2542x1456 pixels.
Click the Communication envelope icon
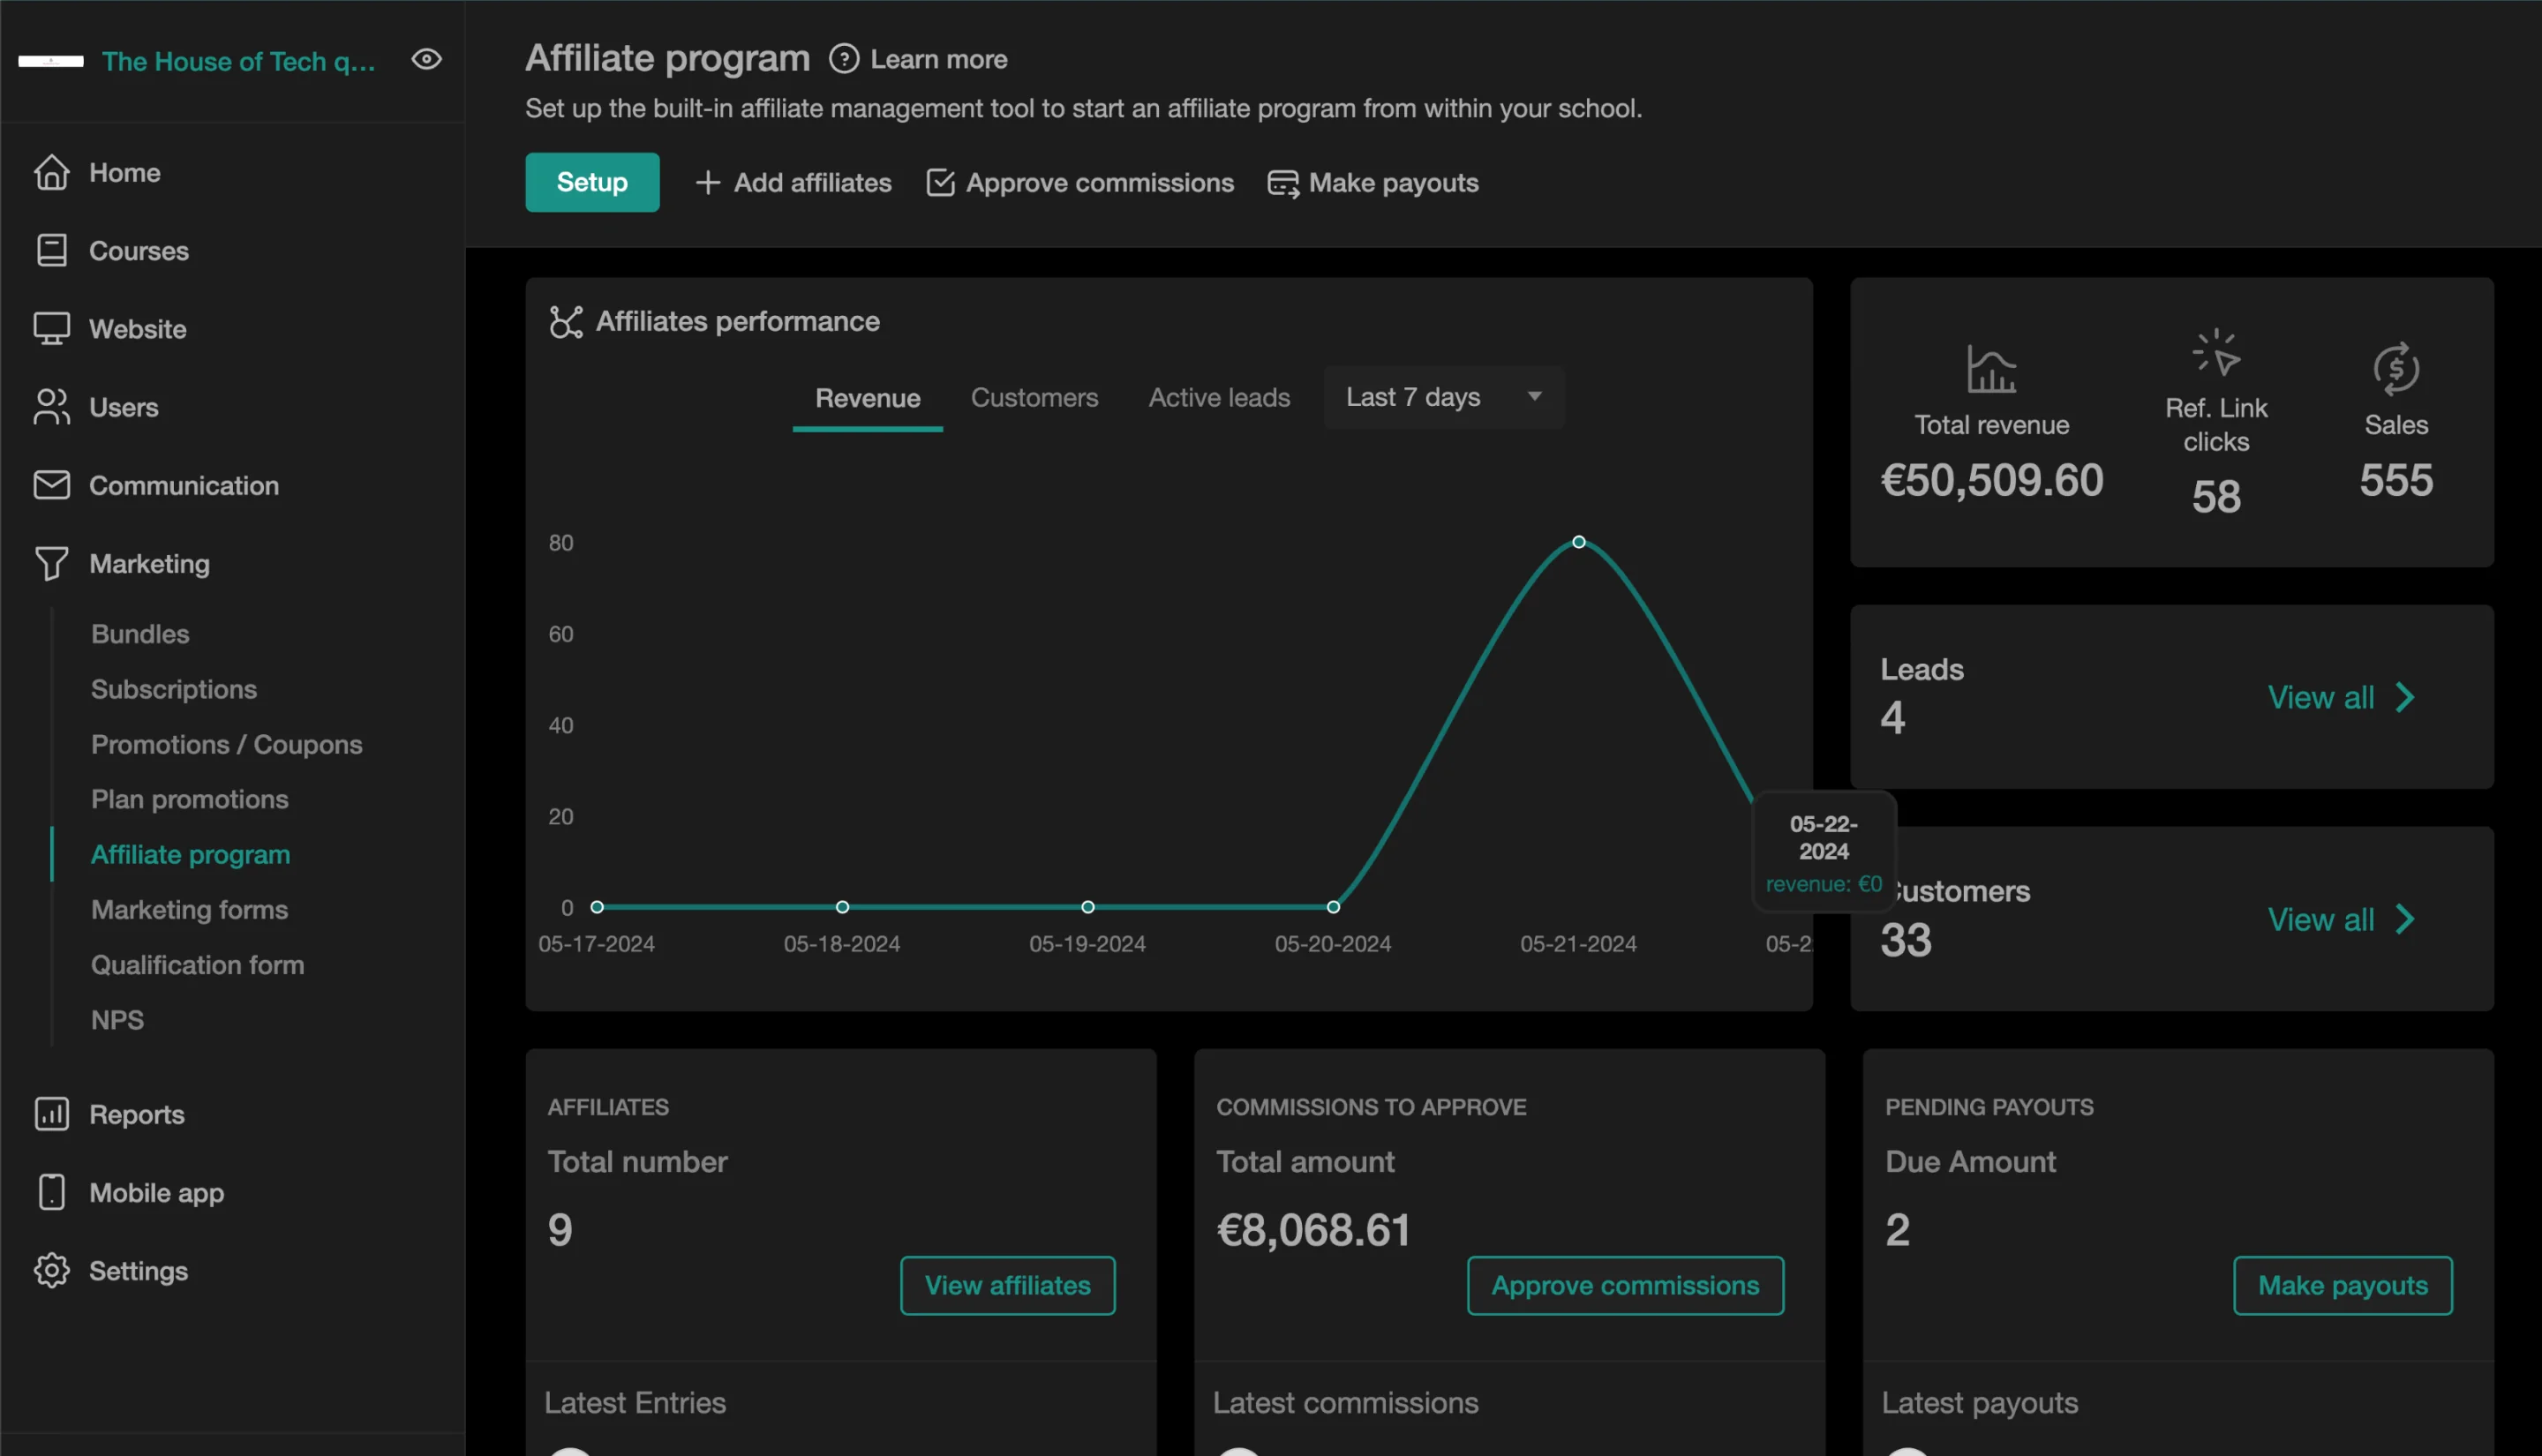click(x=51, y=485)
